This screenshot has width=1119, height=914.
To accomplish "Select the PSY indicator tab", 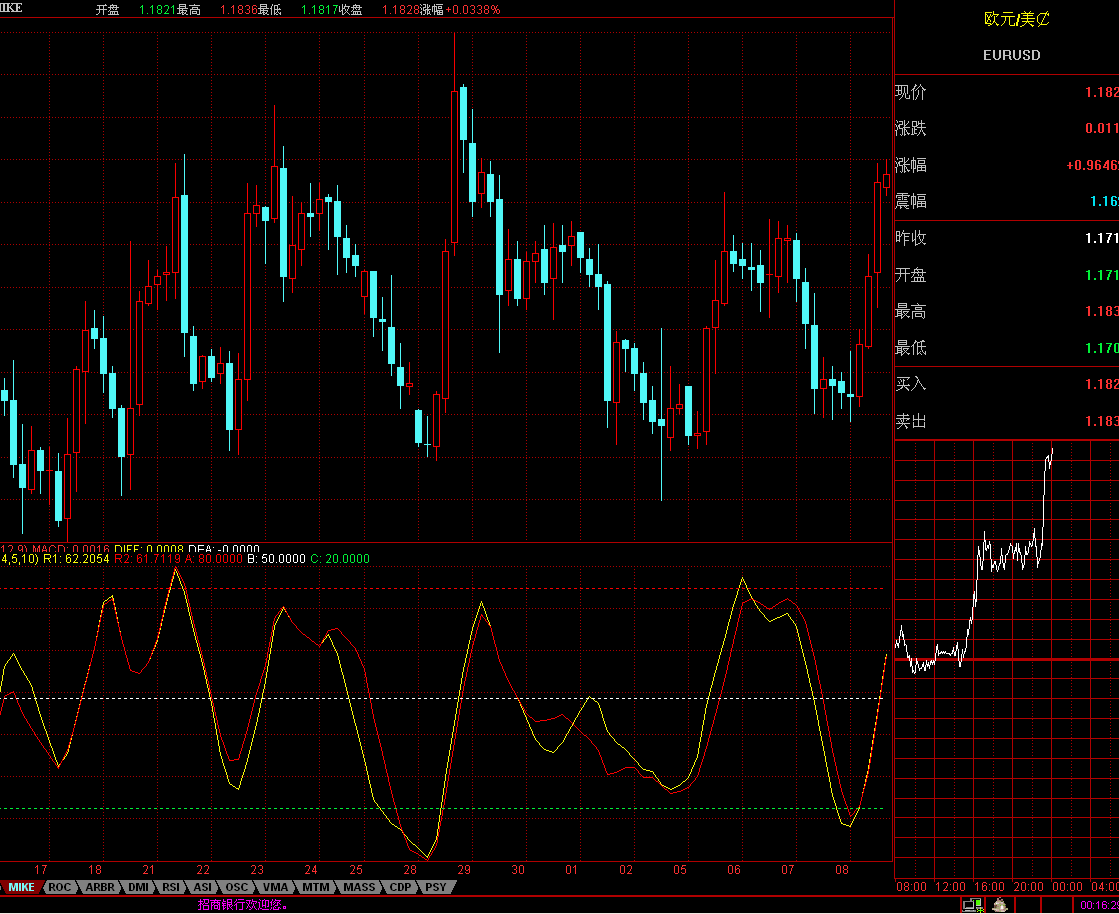I will point(436,887).
